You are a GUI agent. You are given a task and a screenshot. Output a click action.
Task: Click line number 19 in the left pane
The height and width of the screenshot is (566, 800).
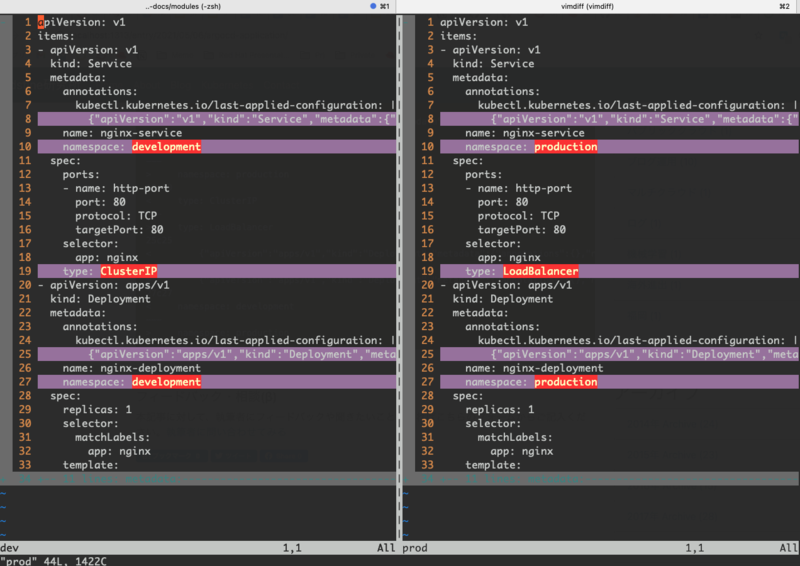25,271
